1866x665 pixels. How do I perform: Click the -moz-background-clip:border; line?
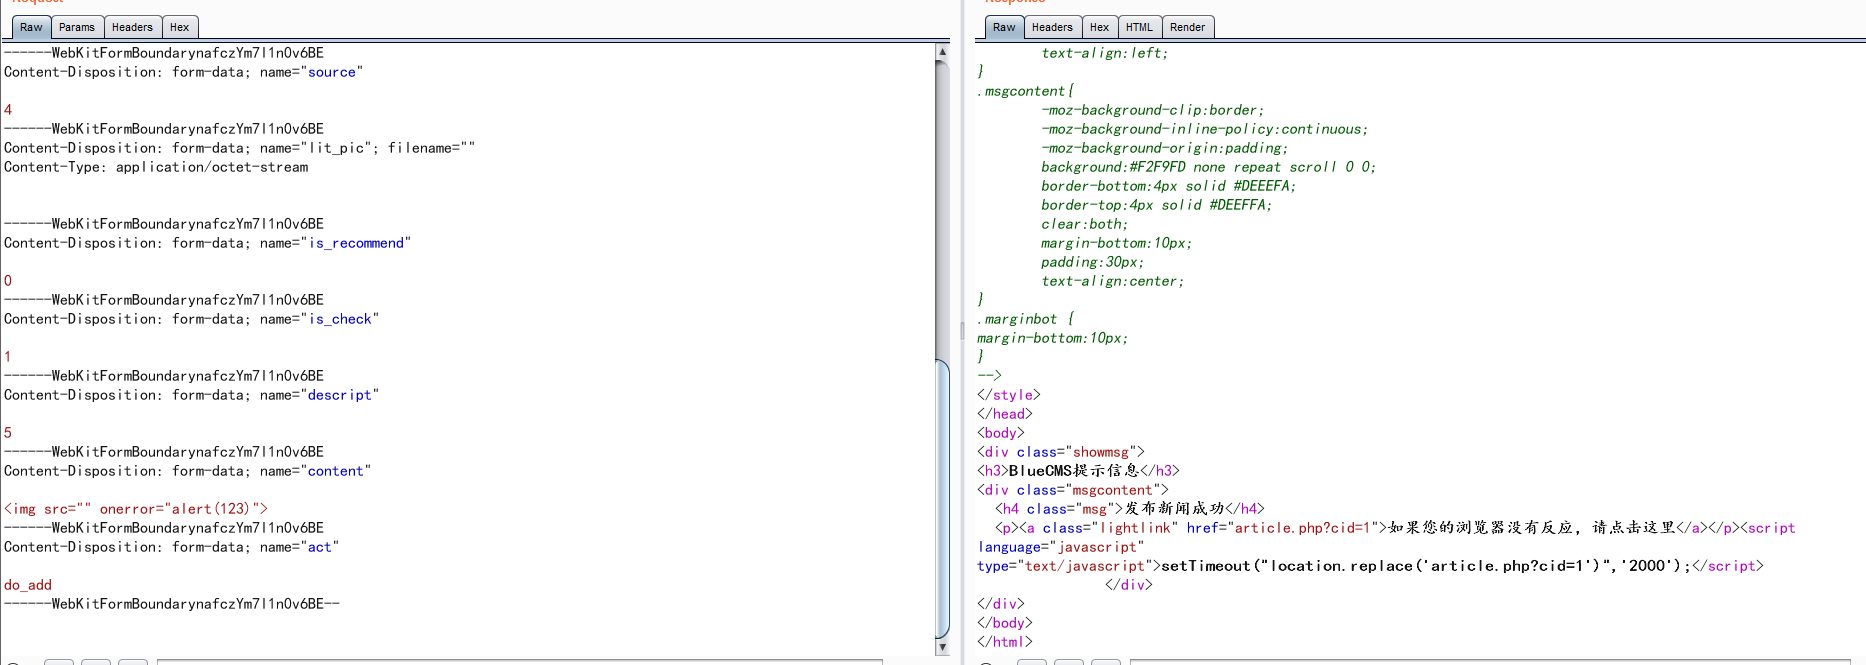1152,110
